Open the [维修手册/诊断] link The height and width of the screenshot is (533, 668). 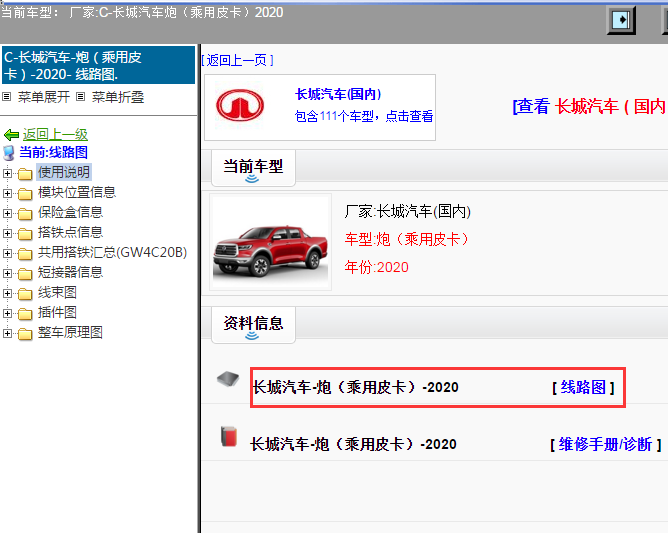tap(605, 444)
